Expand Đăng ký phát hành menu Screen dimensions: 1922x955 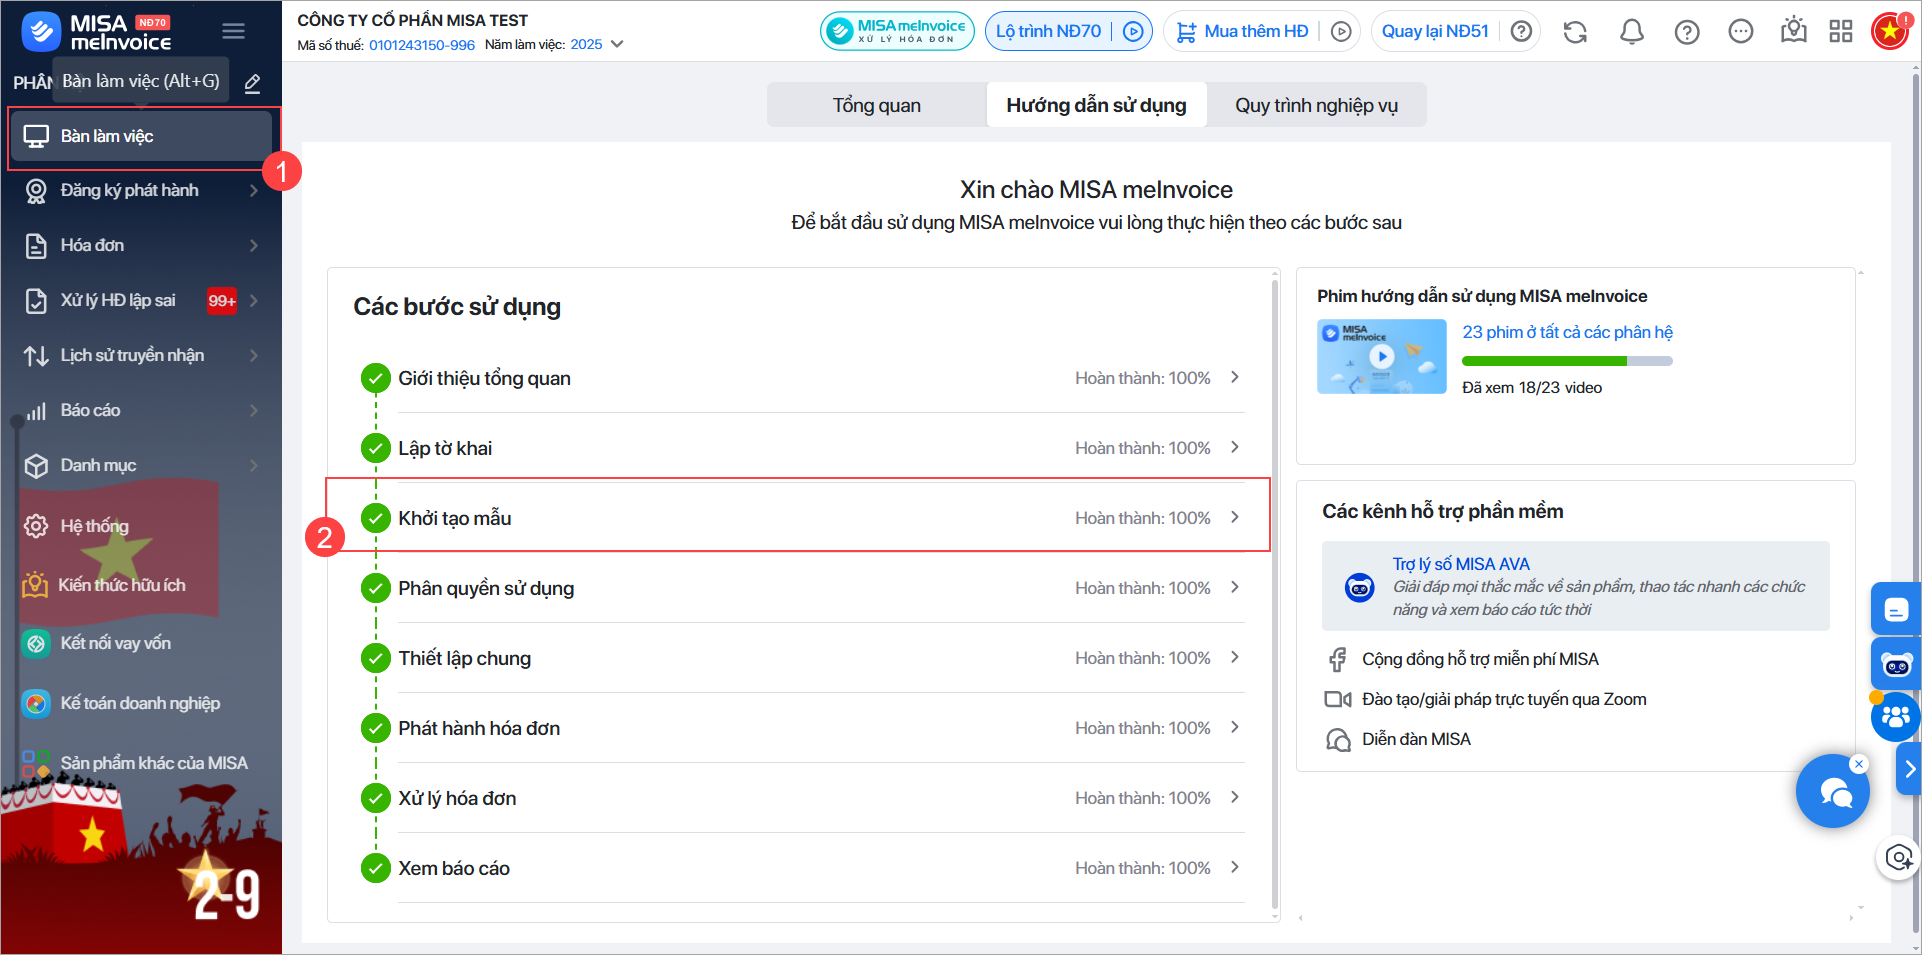click(x=141, y=190)
